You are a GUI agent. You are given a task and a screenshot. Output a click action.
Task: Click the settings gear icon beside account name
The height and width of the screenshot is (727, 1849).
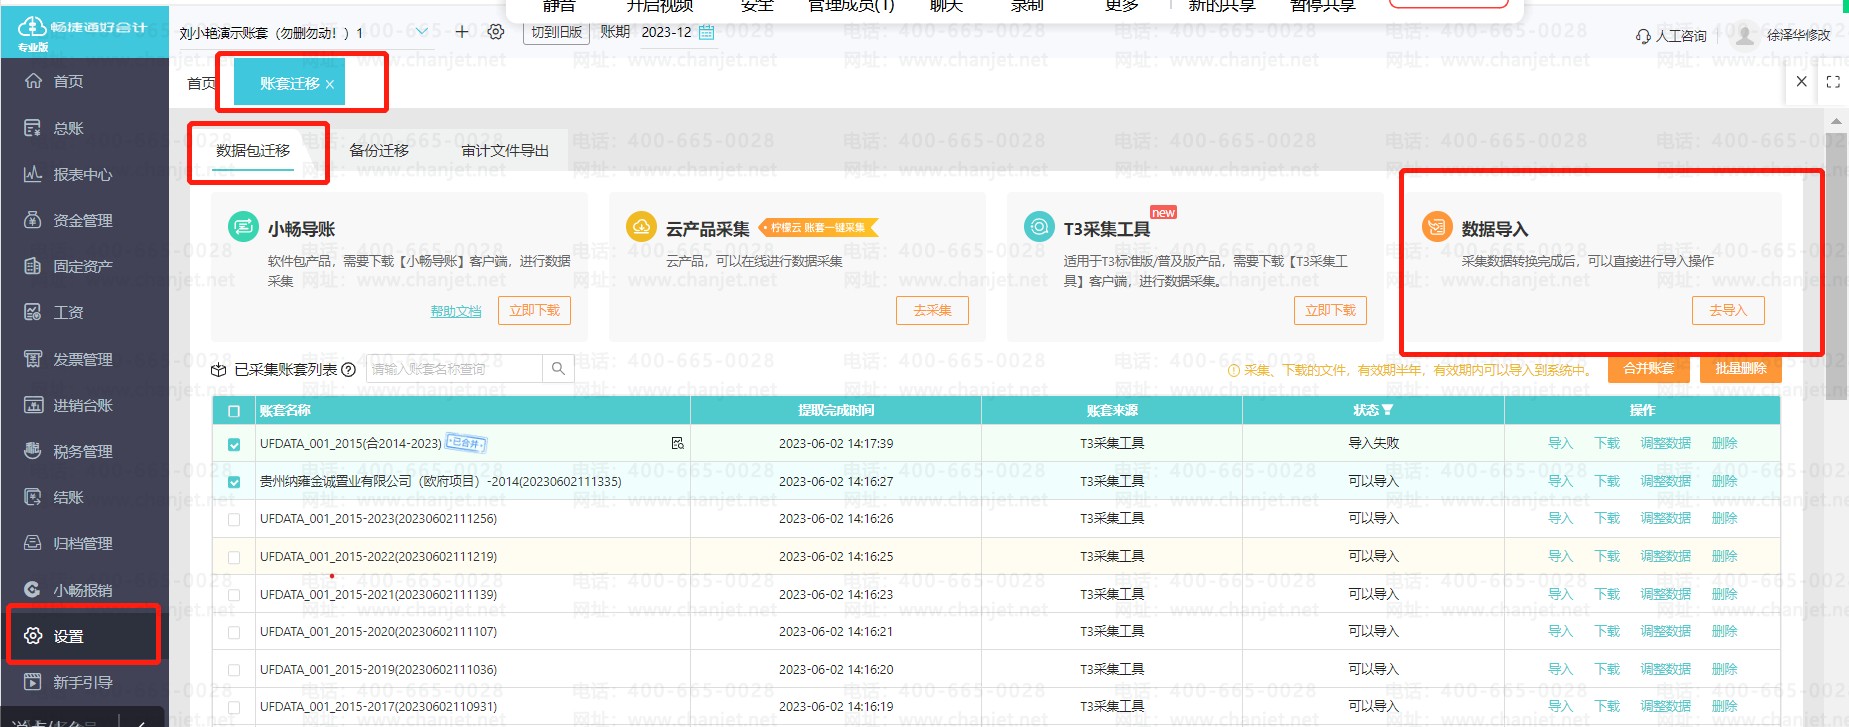point(496,32)
